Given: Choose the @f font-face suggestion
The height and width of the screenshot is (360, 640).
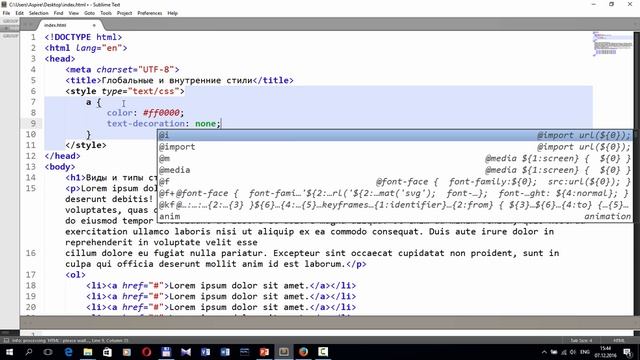Looking at the screenshot, I should point(395,181).
